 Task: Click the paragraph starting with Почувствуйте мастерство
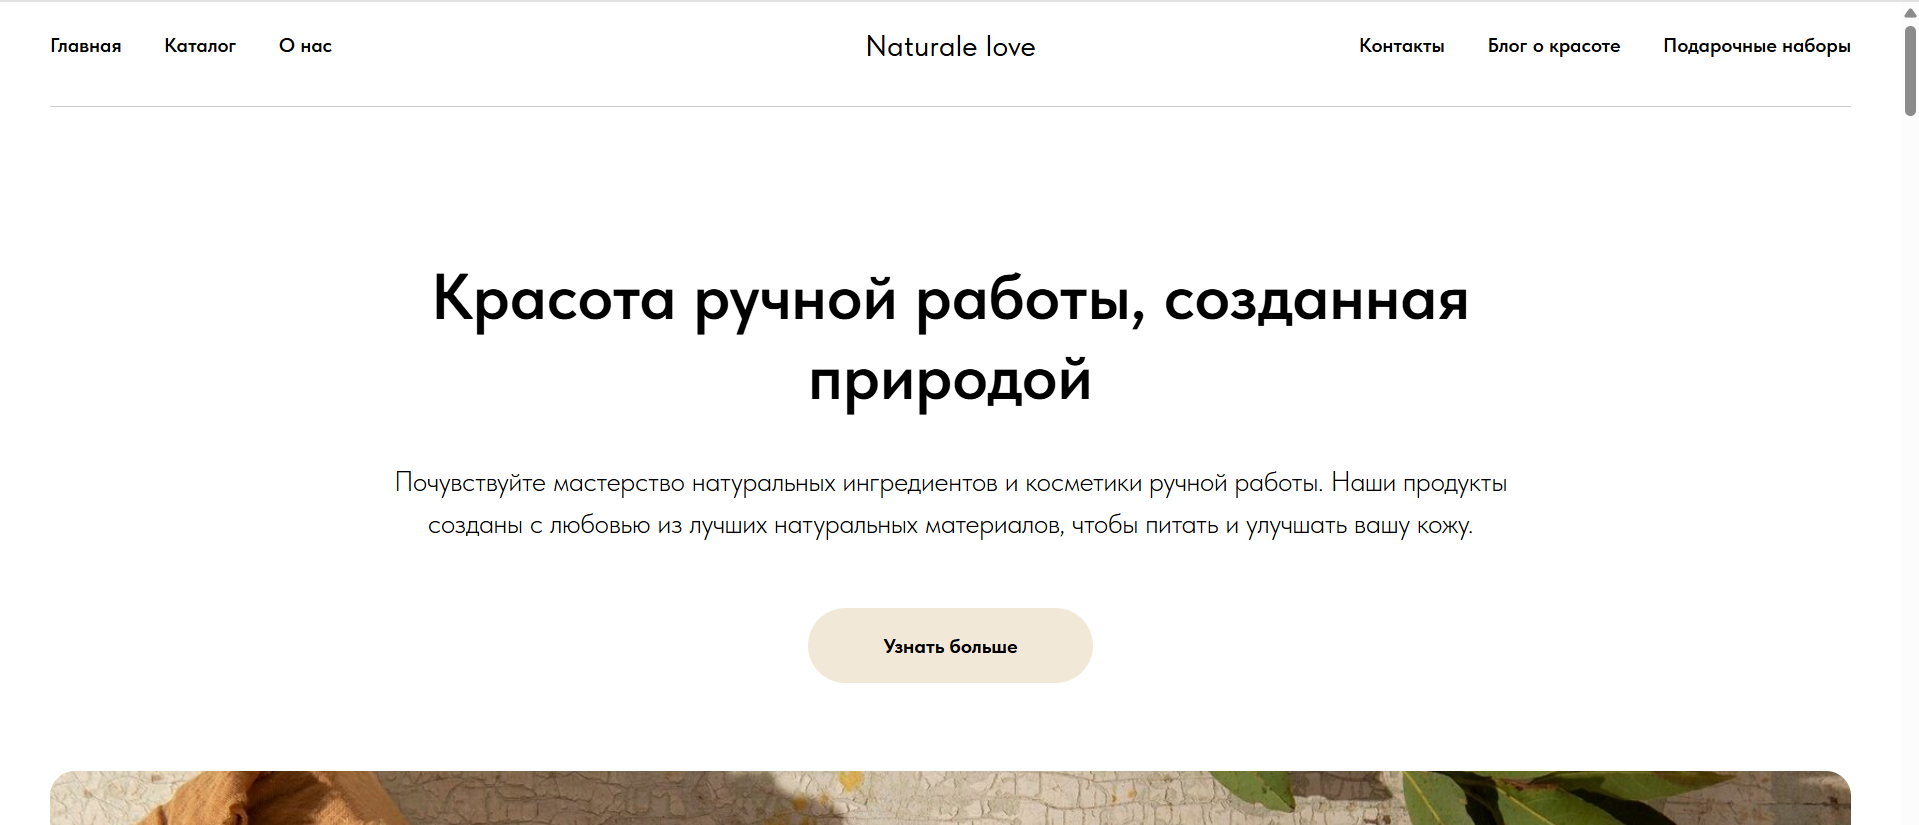tap(950, 504)
